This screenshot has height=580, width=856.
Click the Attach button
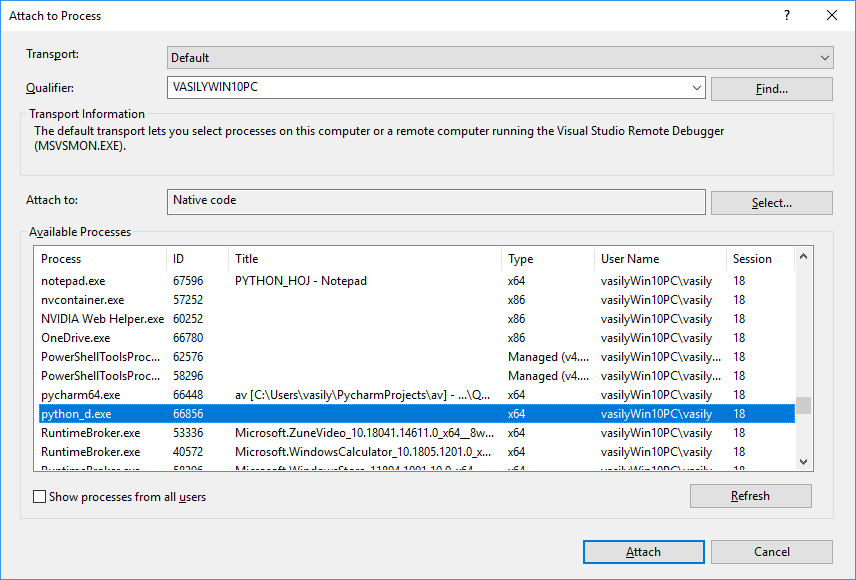[x=643, y=552]
